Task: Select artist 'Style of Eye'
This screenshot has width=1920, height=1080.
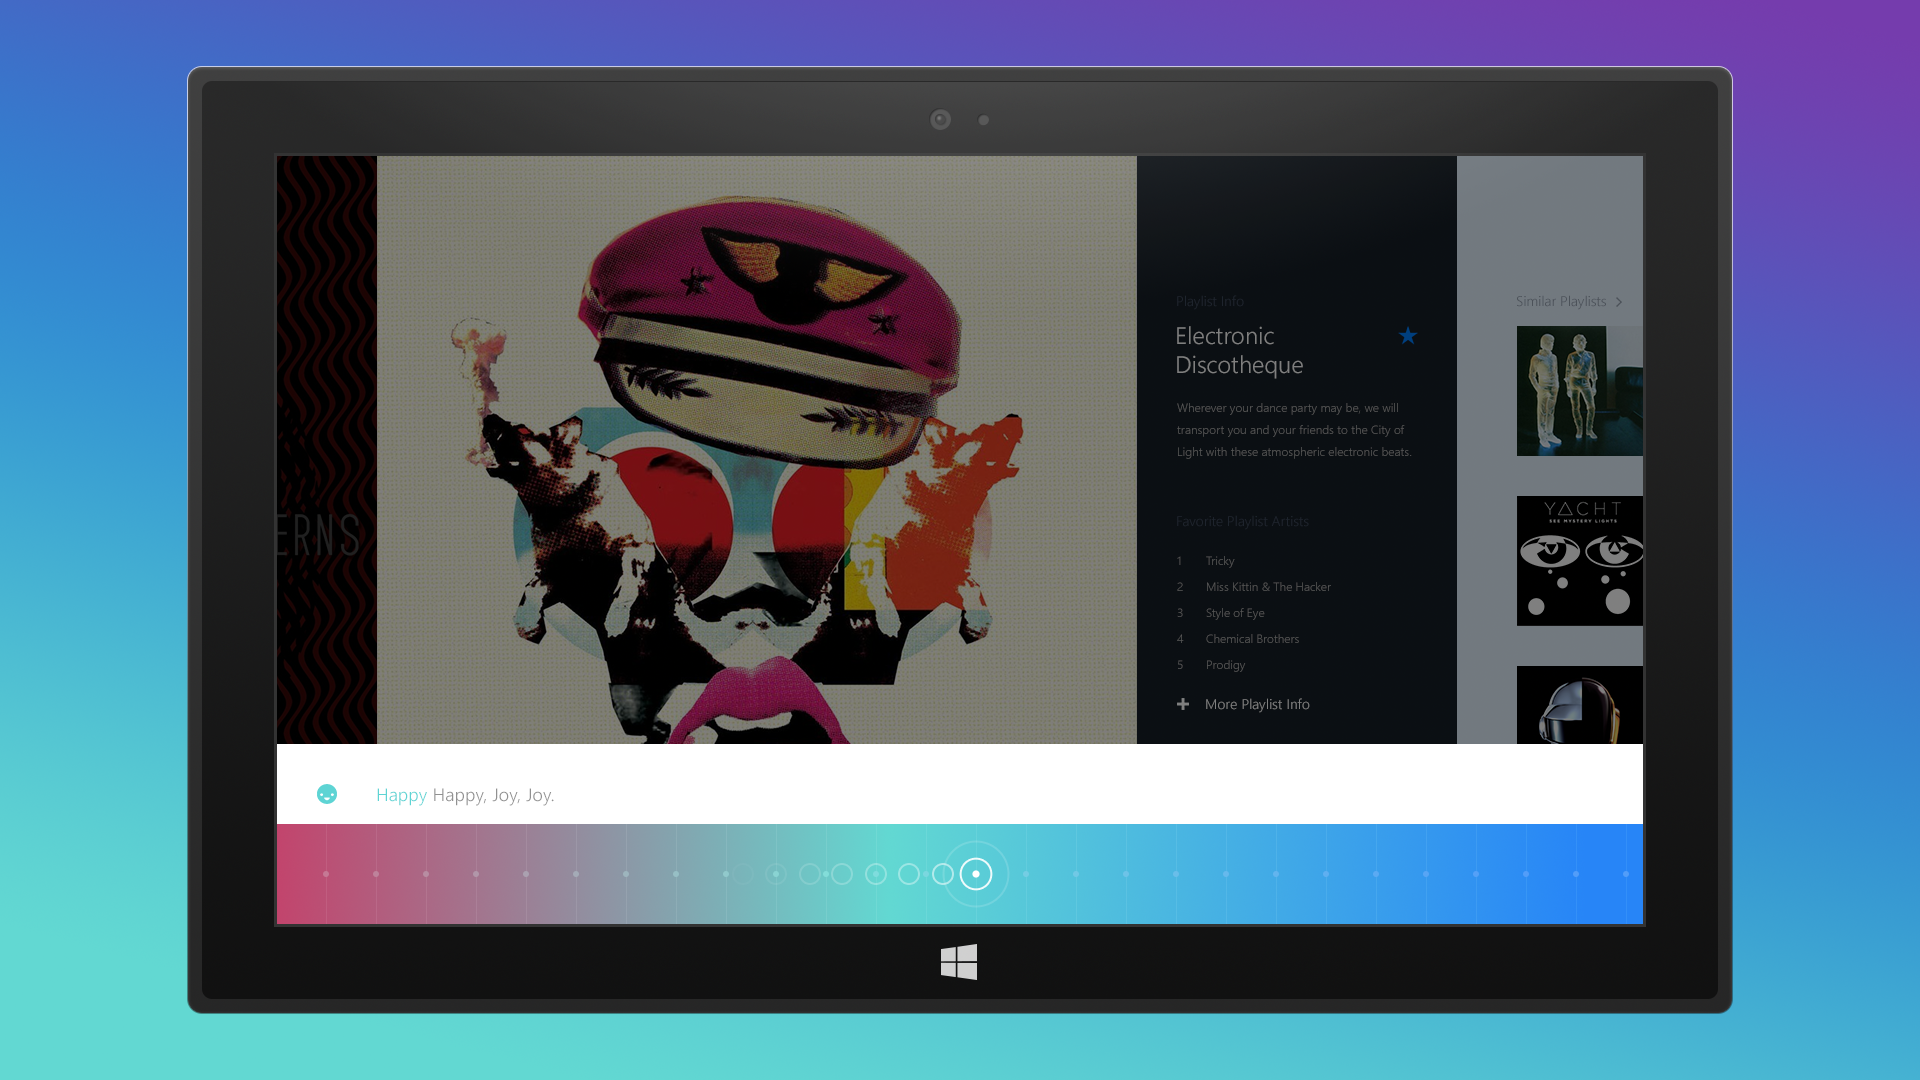Action: click(x=1235, y=613)
